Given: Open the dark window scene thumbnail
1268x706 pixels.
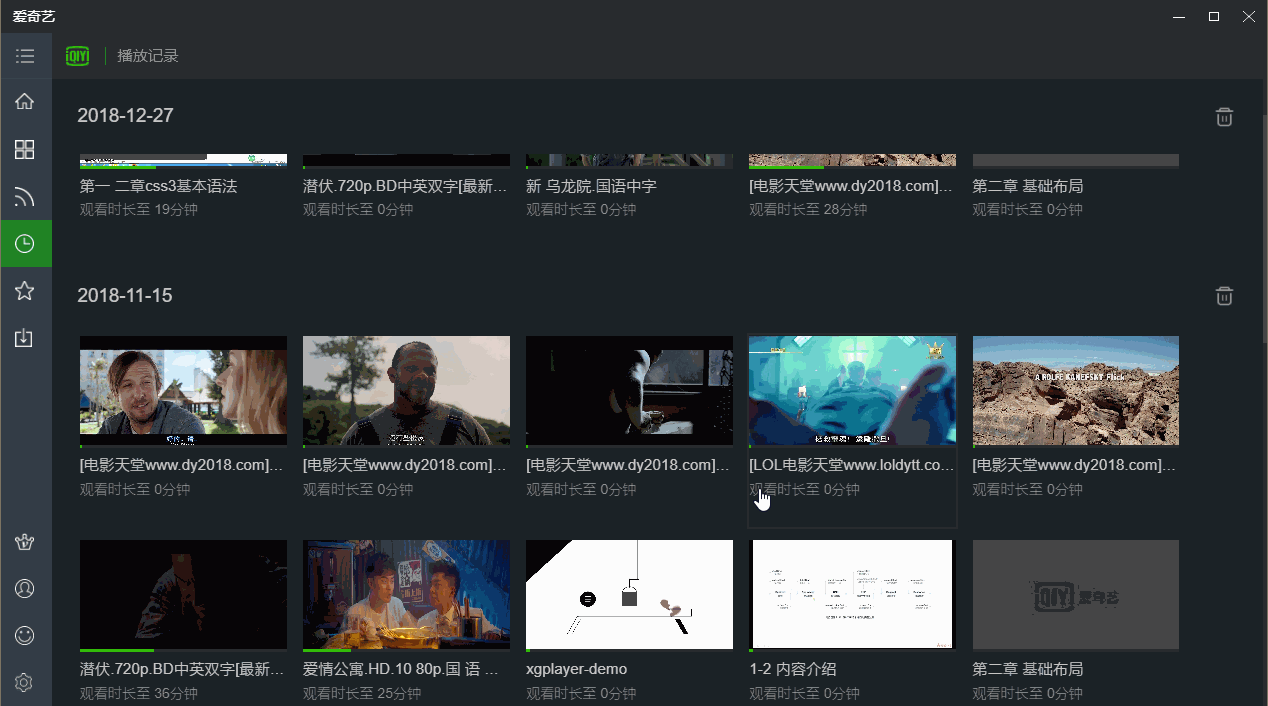Looking at the screenshot, I should (x=629, y=390).
